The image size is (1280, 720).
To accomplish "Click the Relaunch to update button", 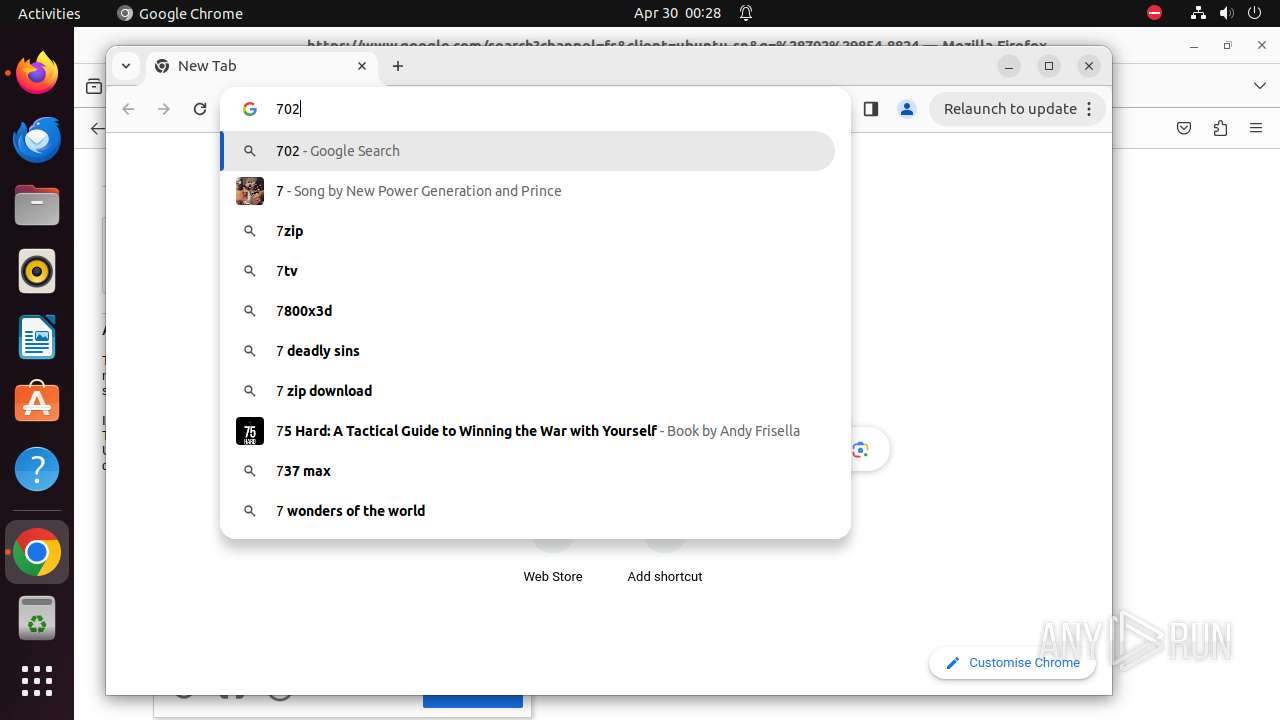I will coord(1018,109).
